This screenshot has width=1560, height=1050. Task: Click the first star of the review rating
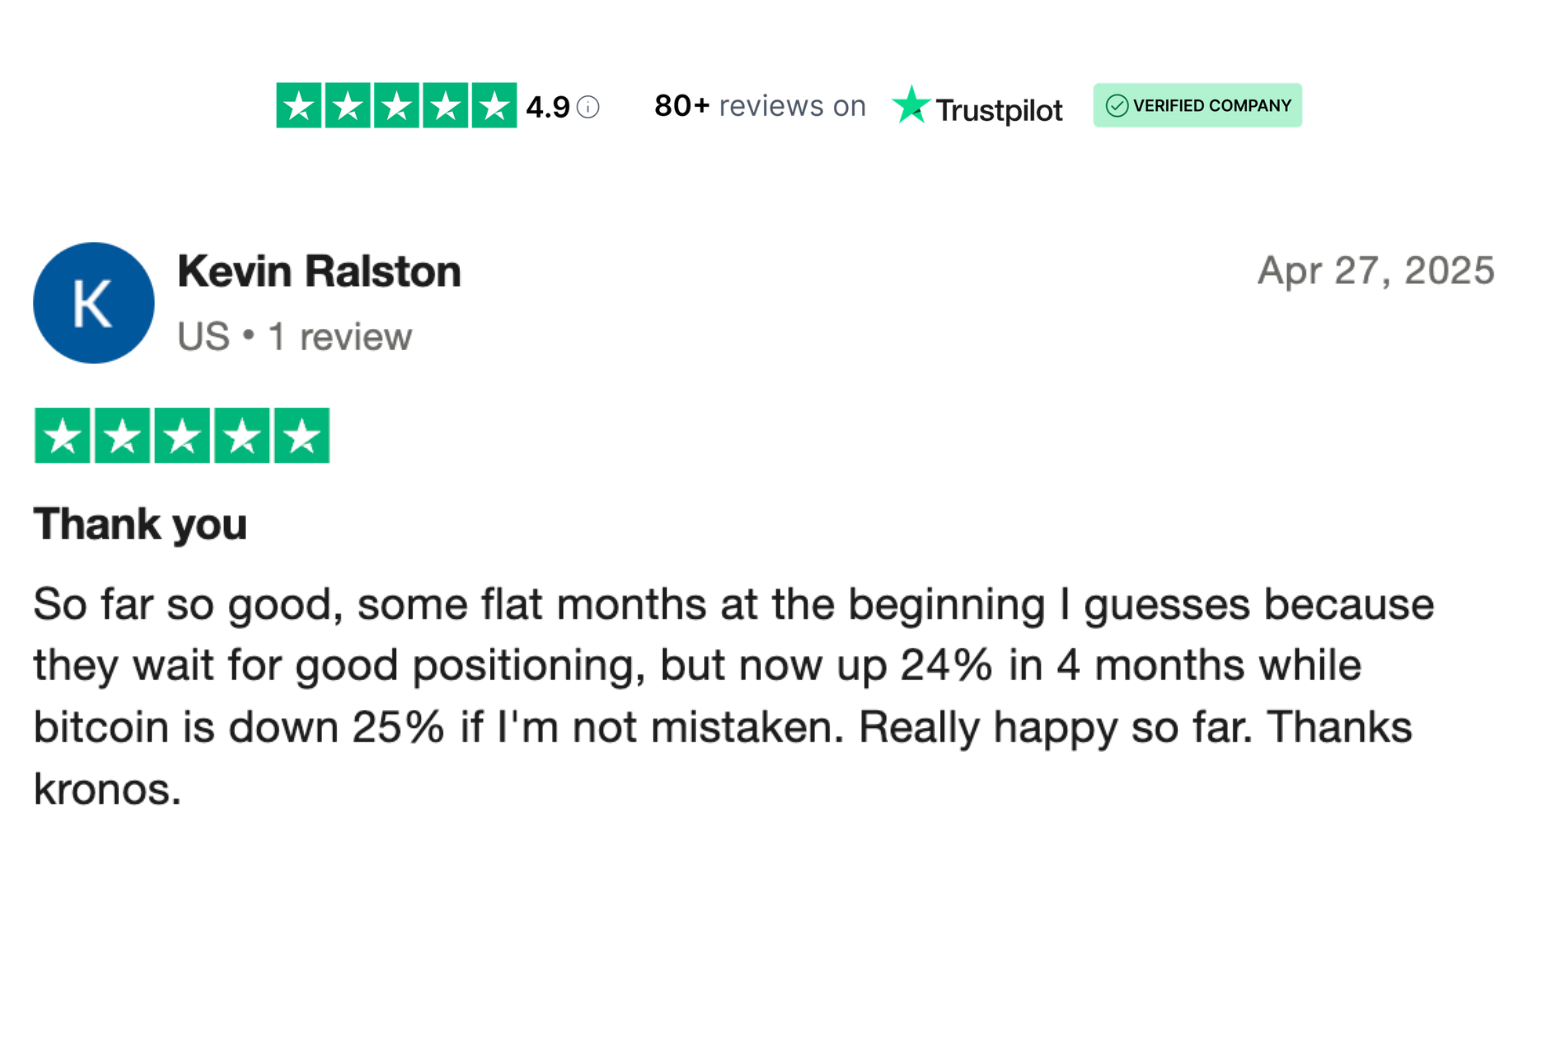(62, 436)
